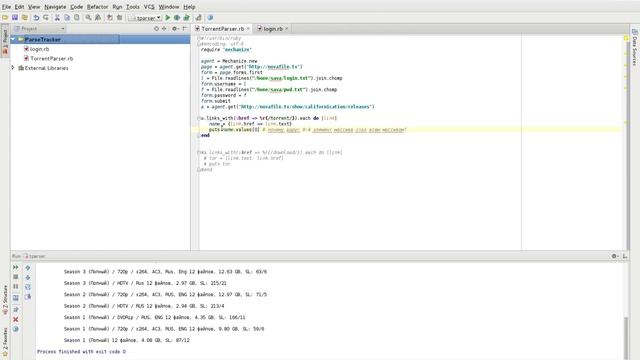Screen dimensions: 640x360
Task: Click the Paste clipboard icon
Action: 77,18
